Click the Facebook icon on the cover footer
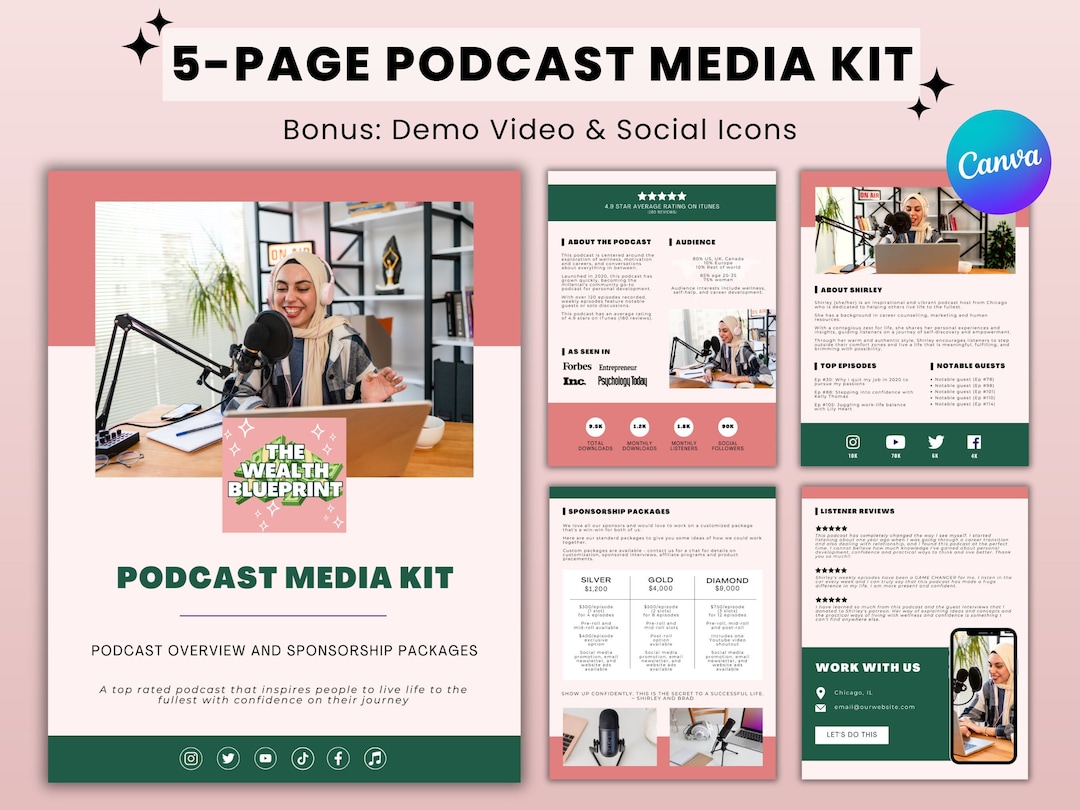The image size is (1080, 810). [339, 758]
